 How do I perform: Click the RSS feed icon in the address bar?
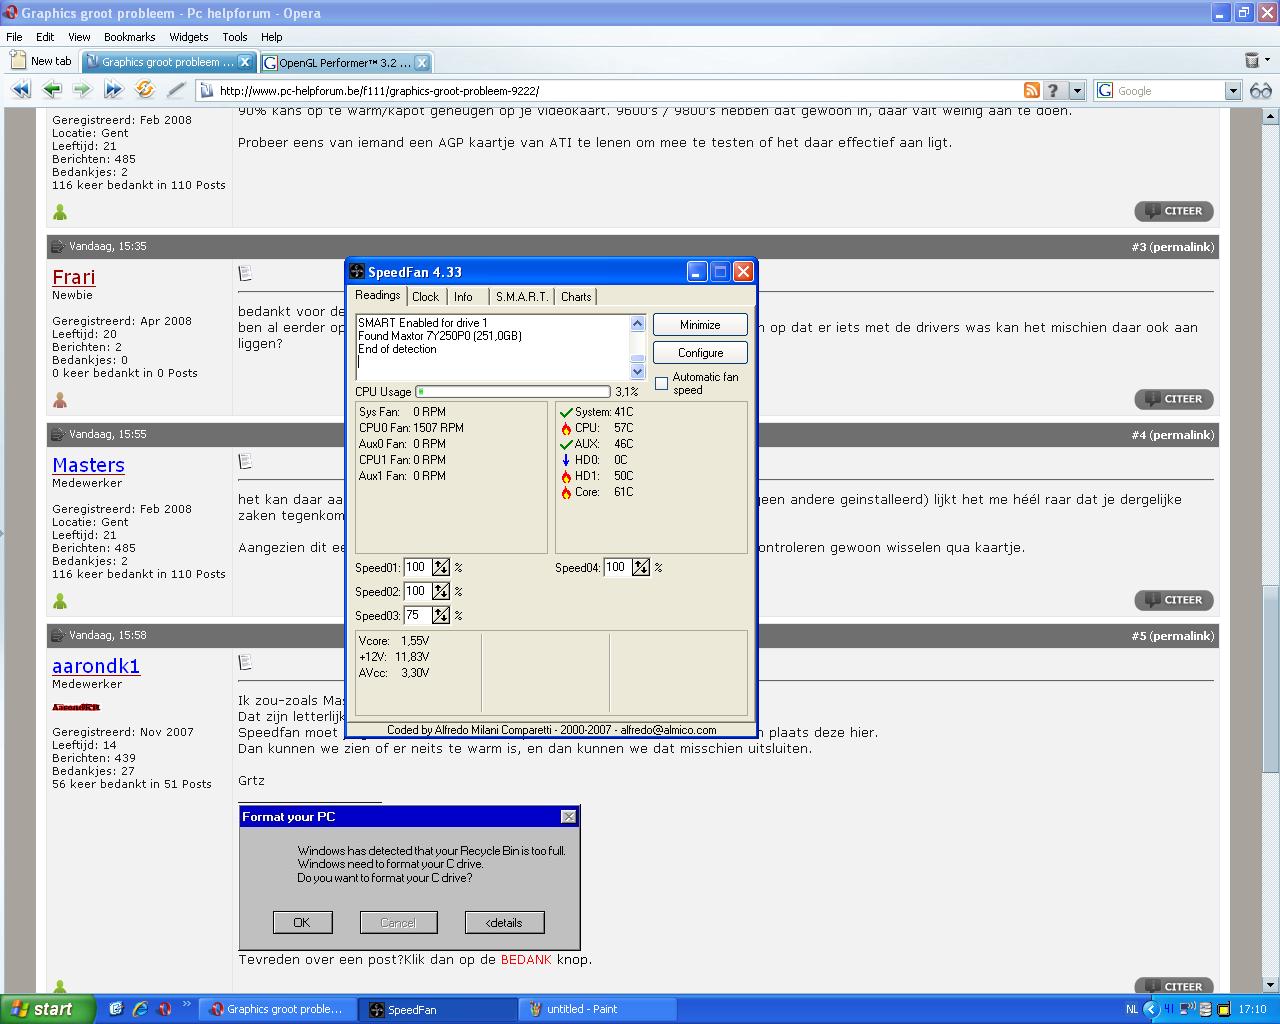click(x=1031, y=90)
